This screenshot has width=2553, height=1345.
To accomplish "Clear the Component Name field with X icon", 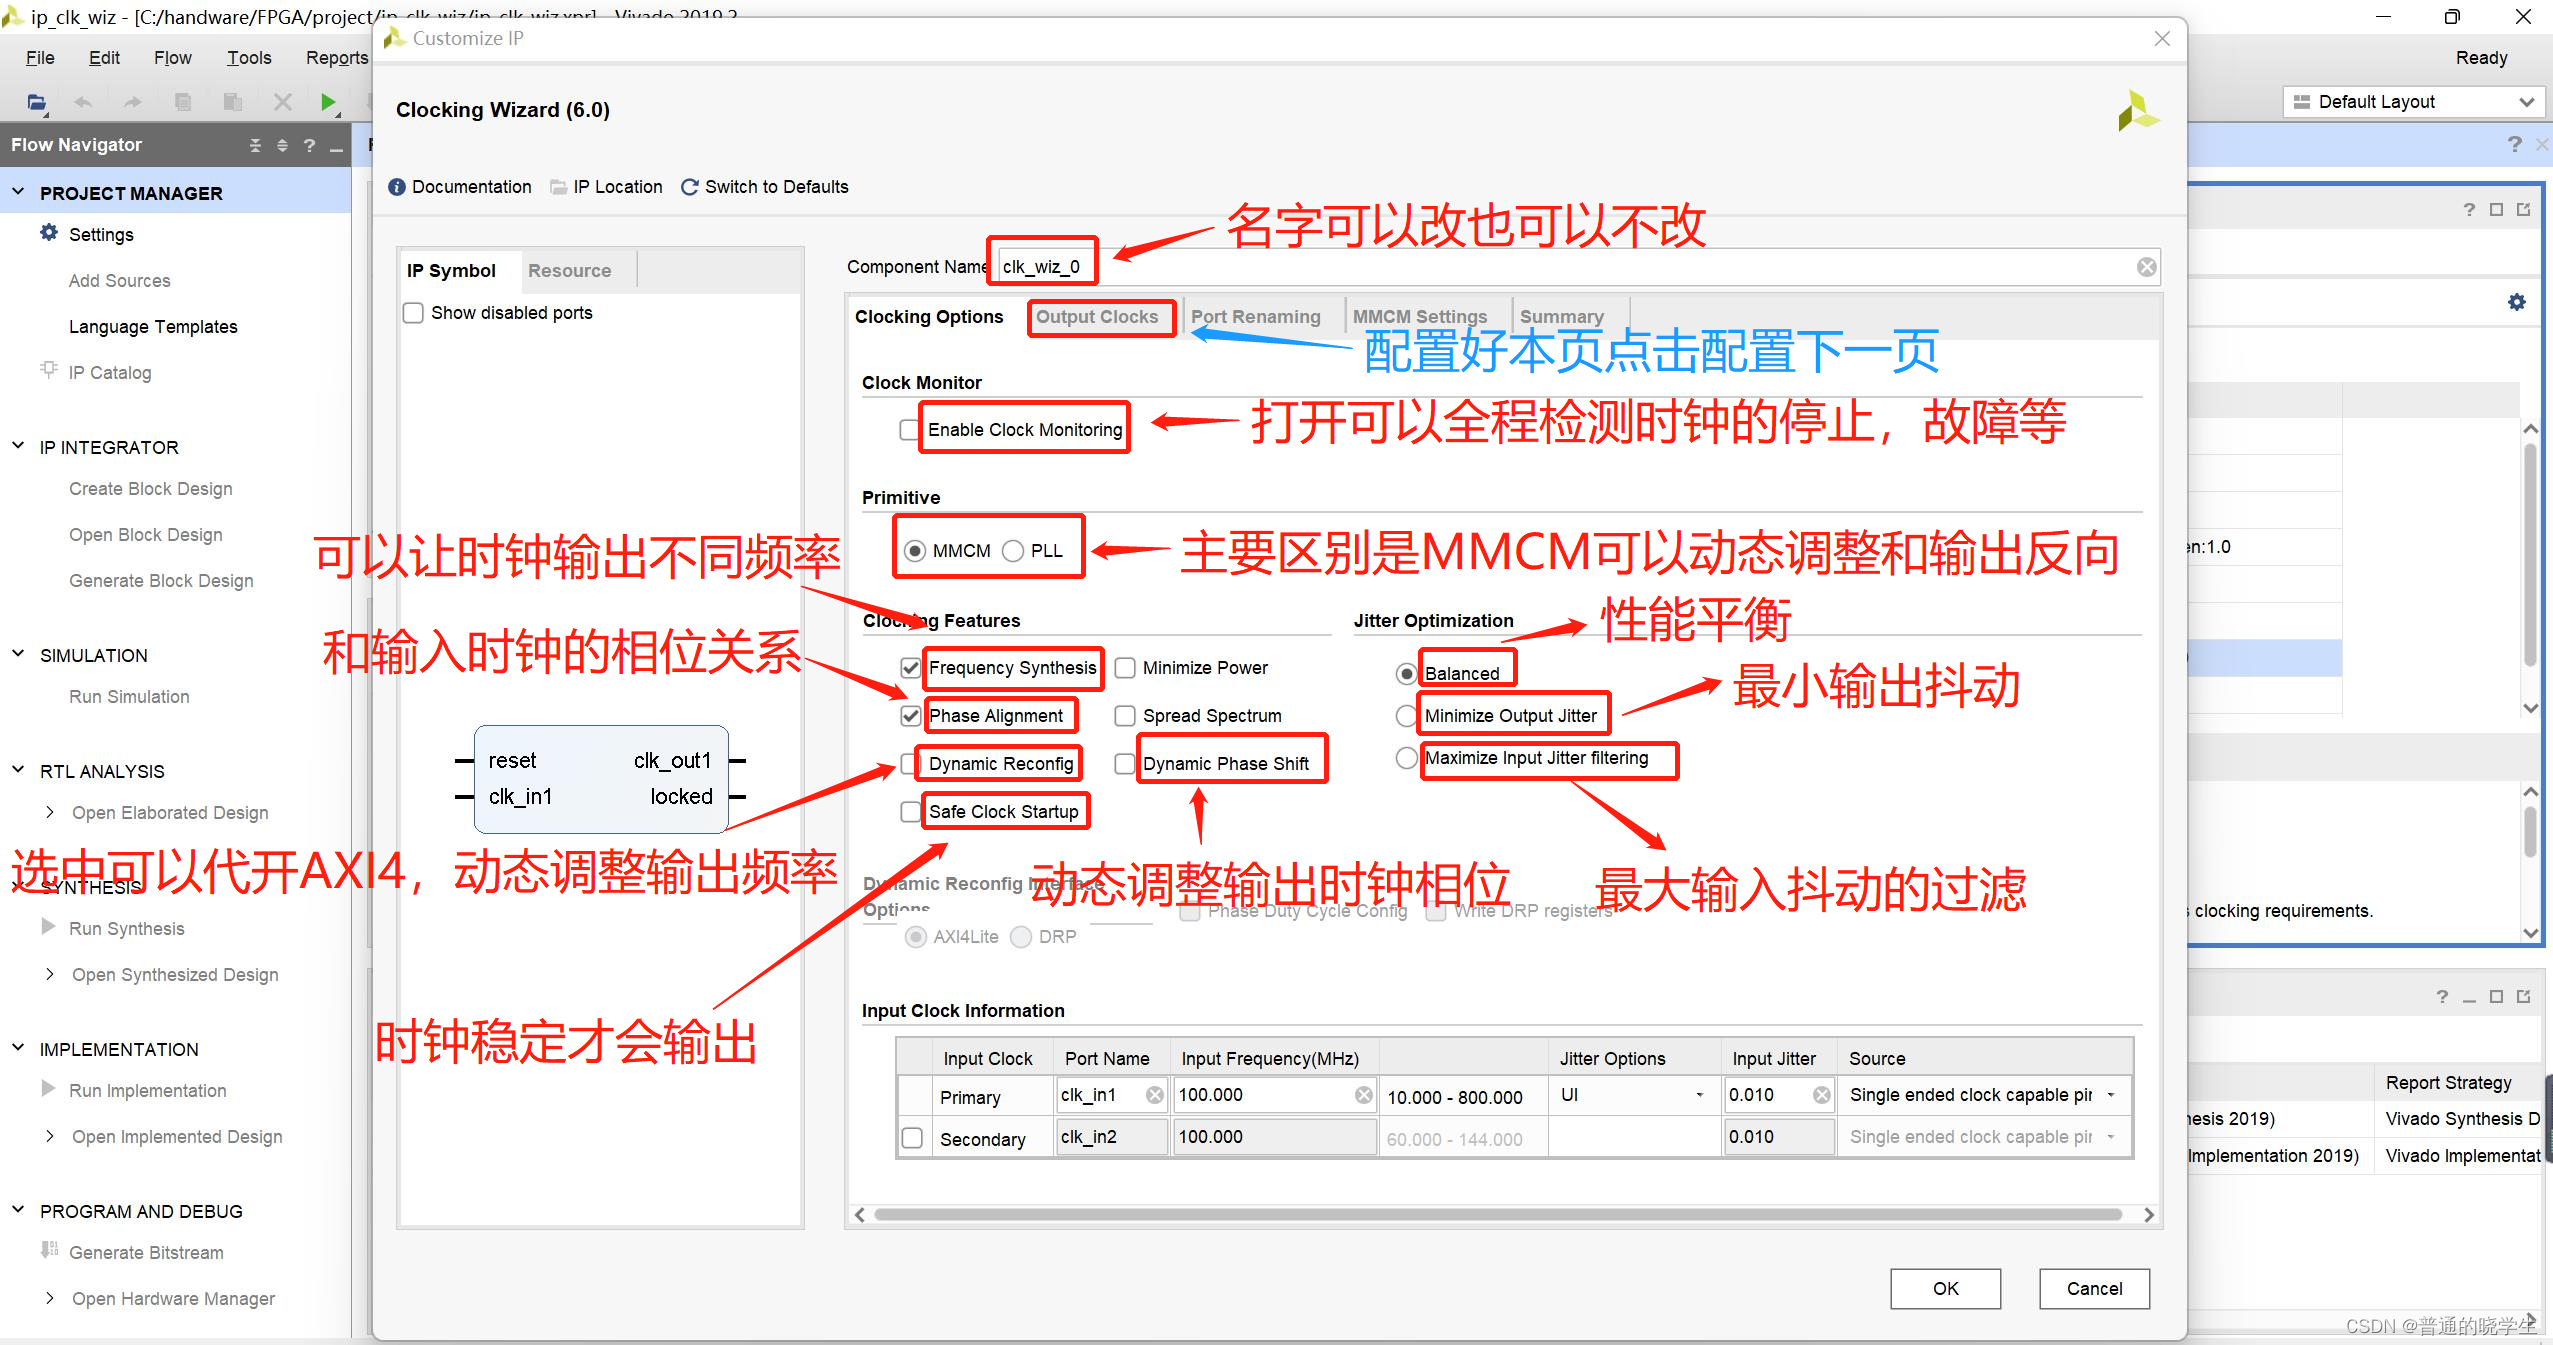I will pyautogui.click(x=2146, y=266).
